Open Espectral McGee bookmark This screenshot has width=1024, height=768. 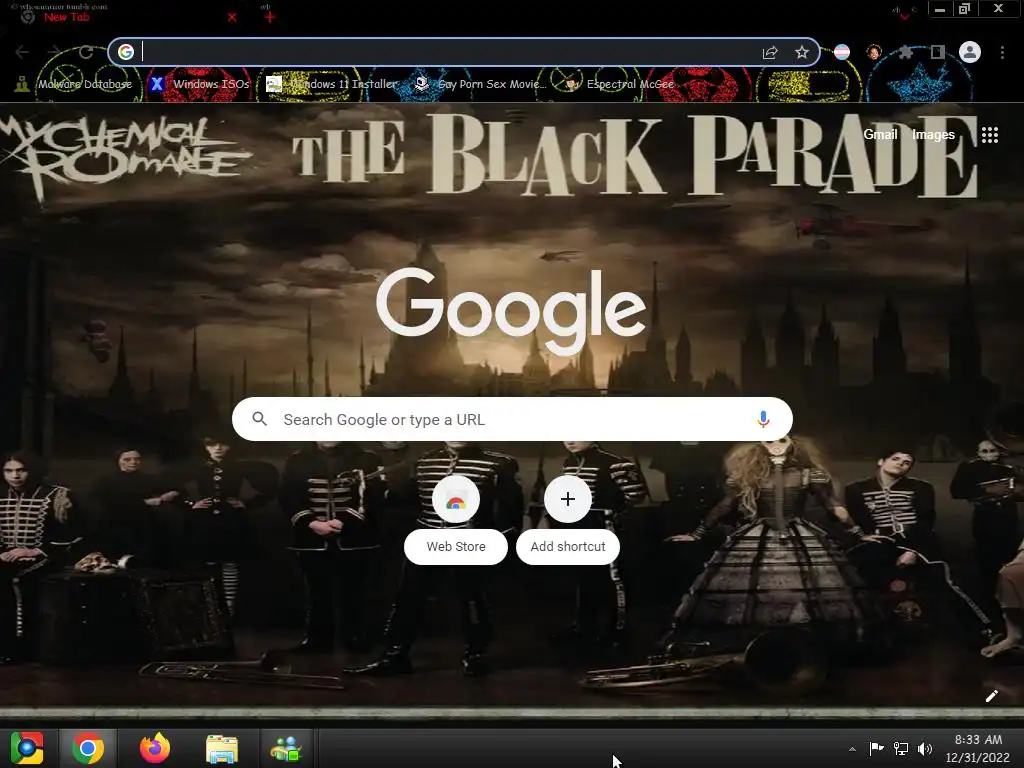click(620, 84)
